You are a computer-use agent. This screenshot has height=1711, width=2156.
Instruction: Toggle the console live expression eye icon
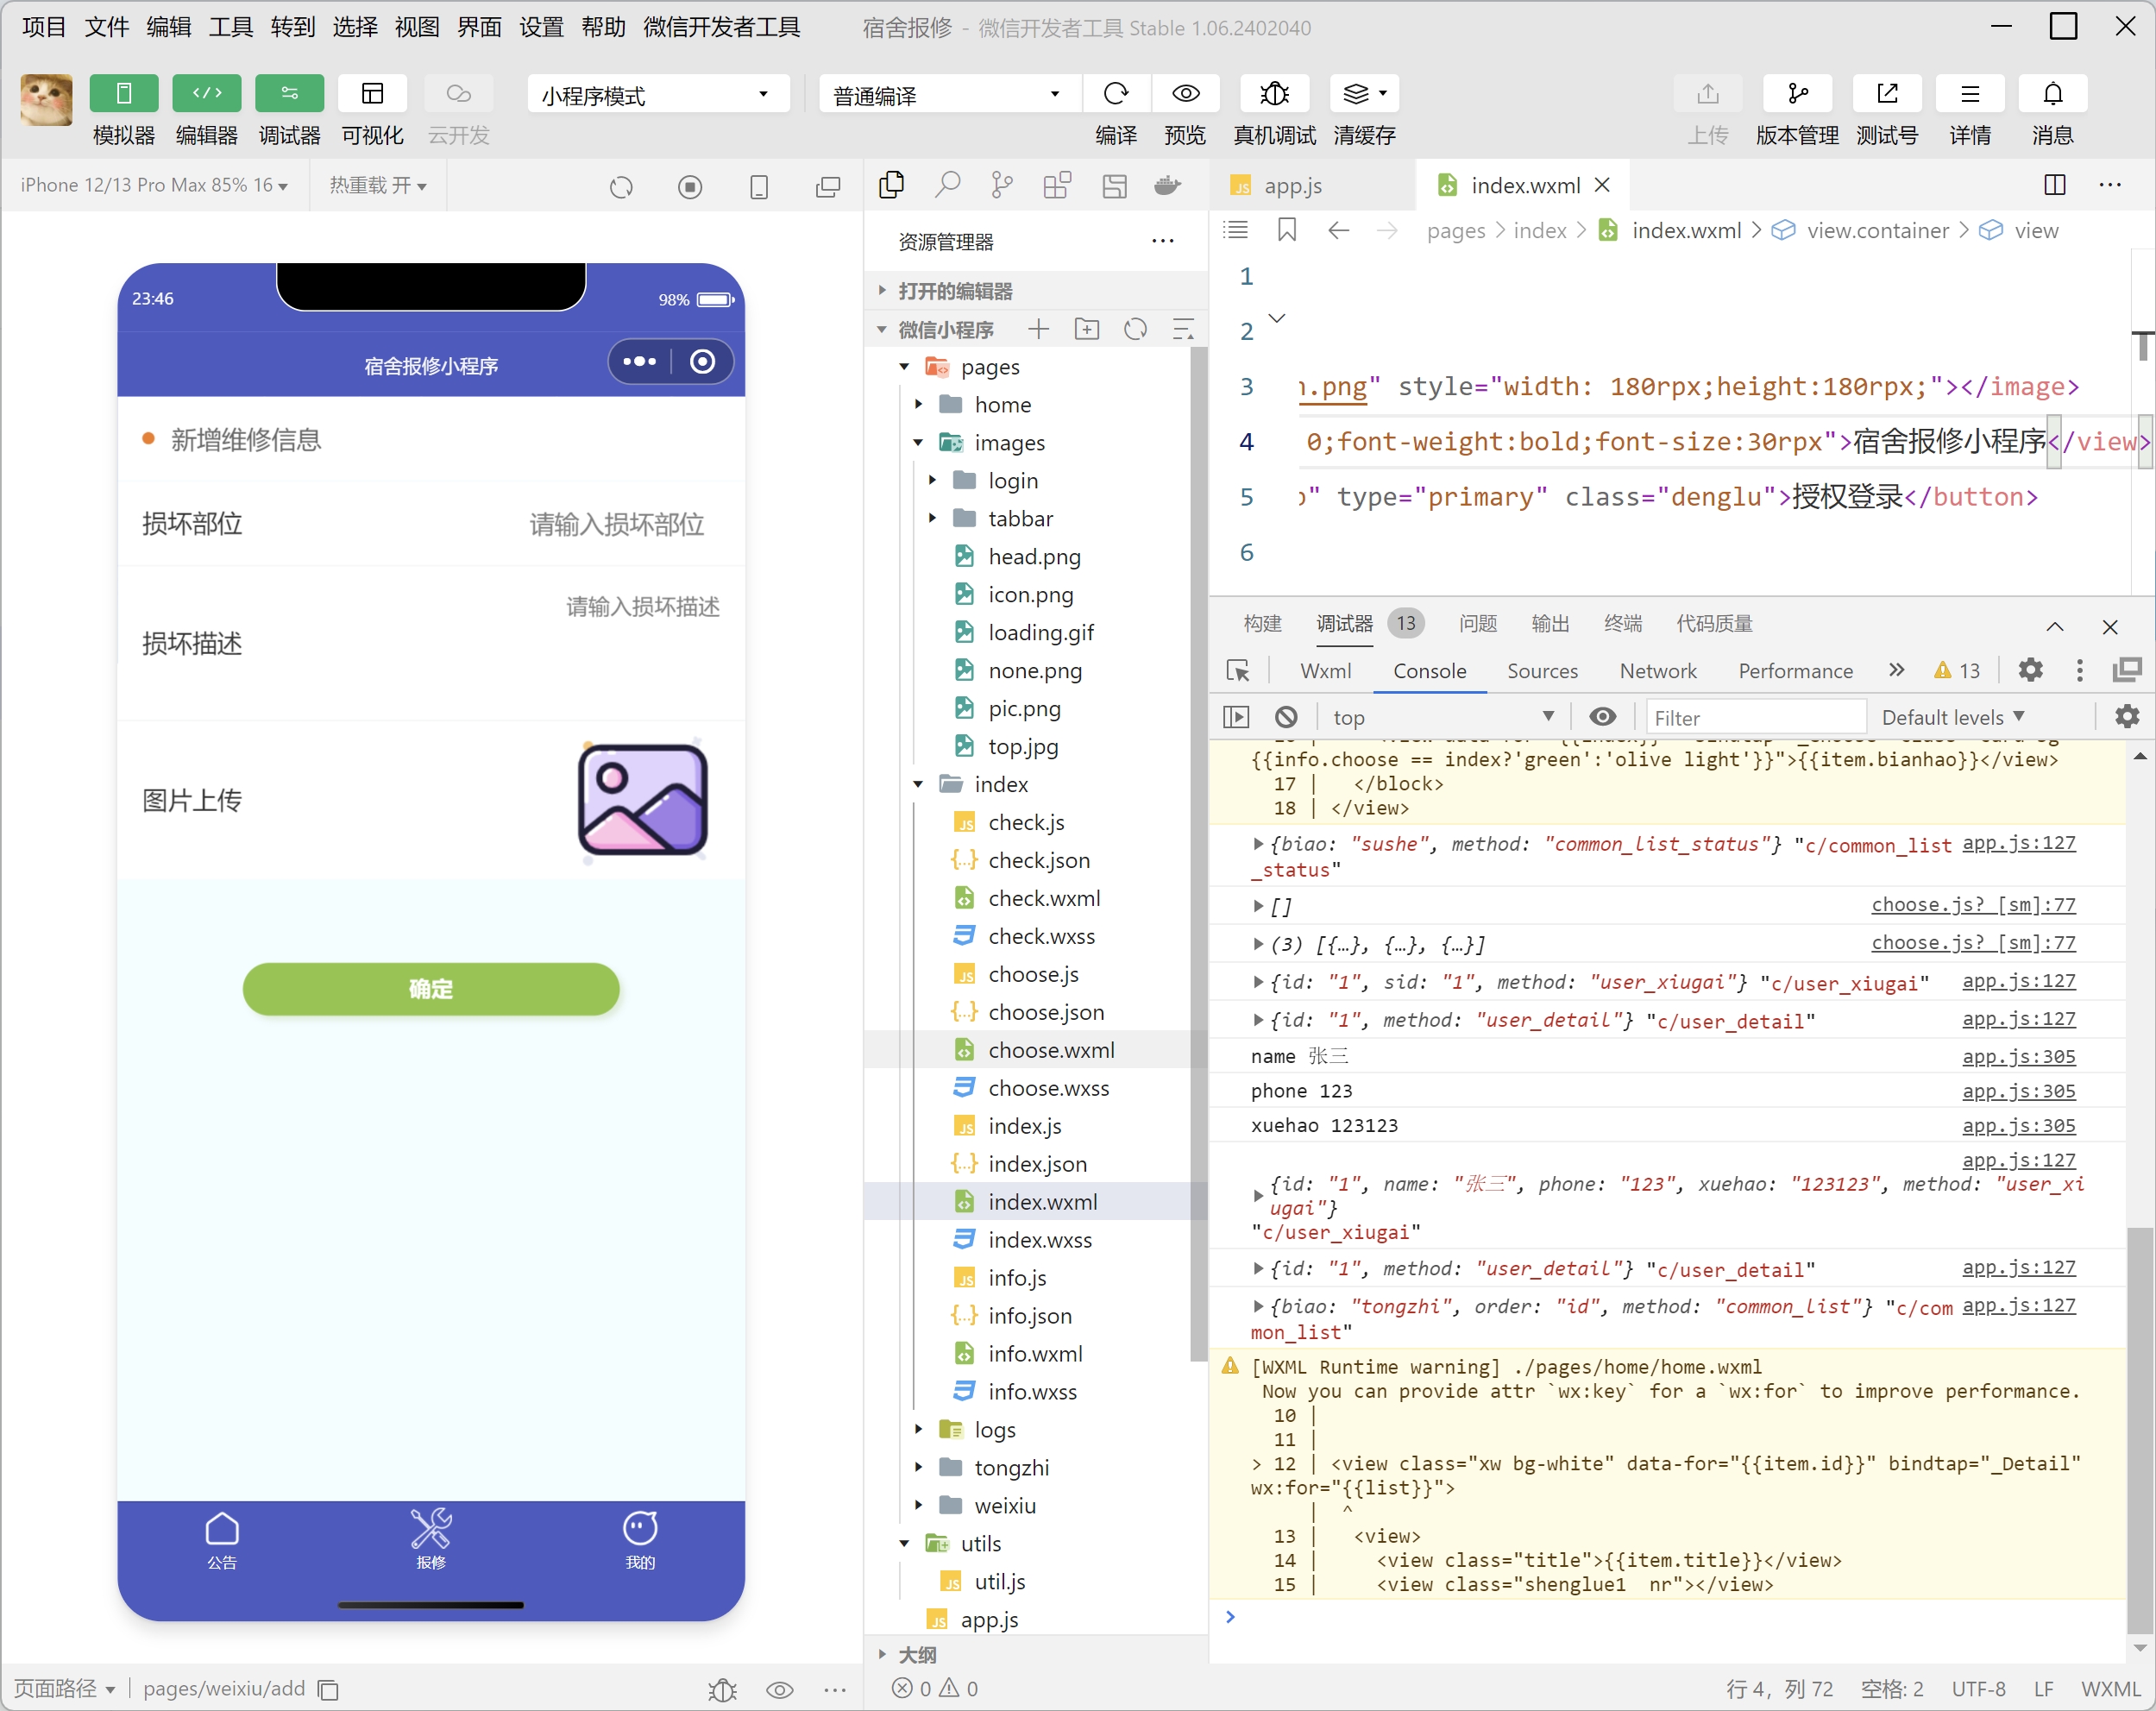pos(1602,717)
